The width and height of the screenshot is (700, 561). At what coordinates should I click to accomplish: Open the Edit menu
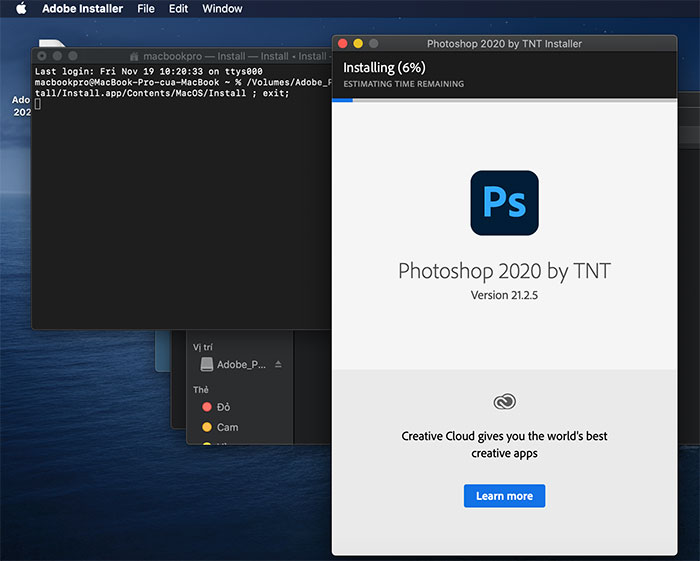coord(178,9)
